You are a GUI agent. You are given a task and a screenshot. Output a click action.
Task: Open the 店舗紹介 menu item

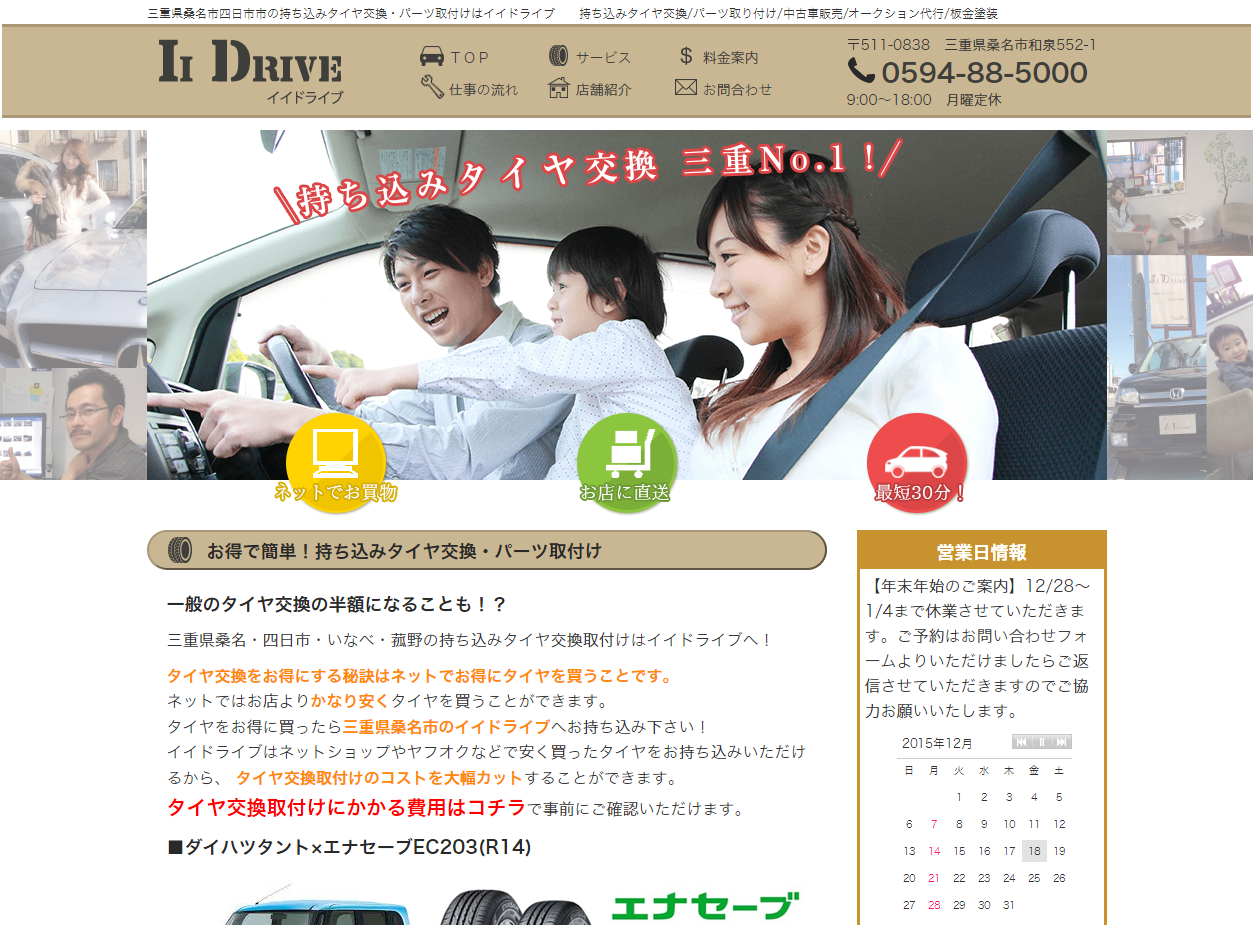(x=603, y=89)
